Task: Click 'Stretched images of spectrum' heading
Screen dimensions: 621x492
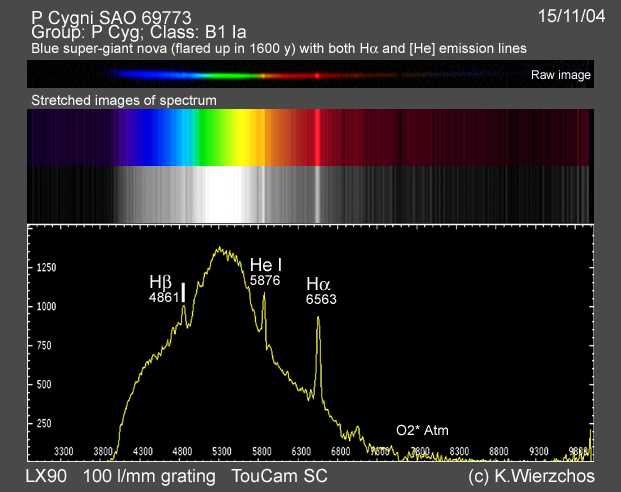Action: [124, 100]
